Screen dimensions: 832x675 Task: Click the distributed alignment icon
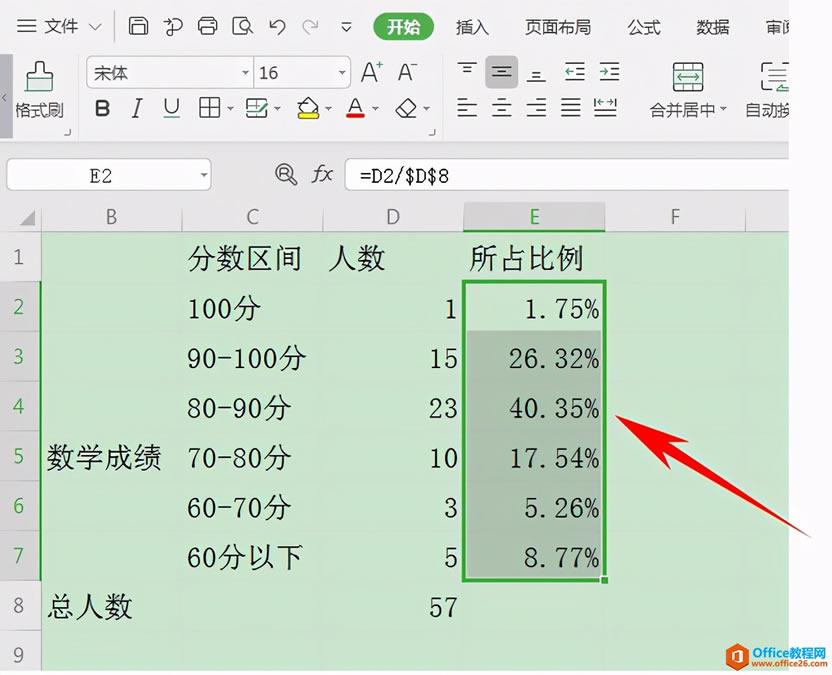605,108
